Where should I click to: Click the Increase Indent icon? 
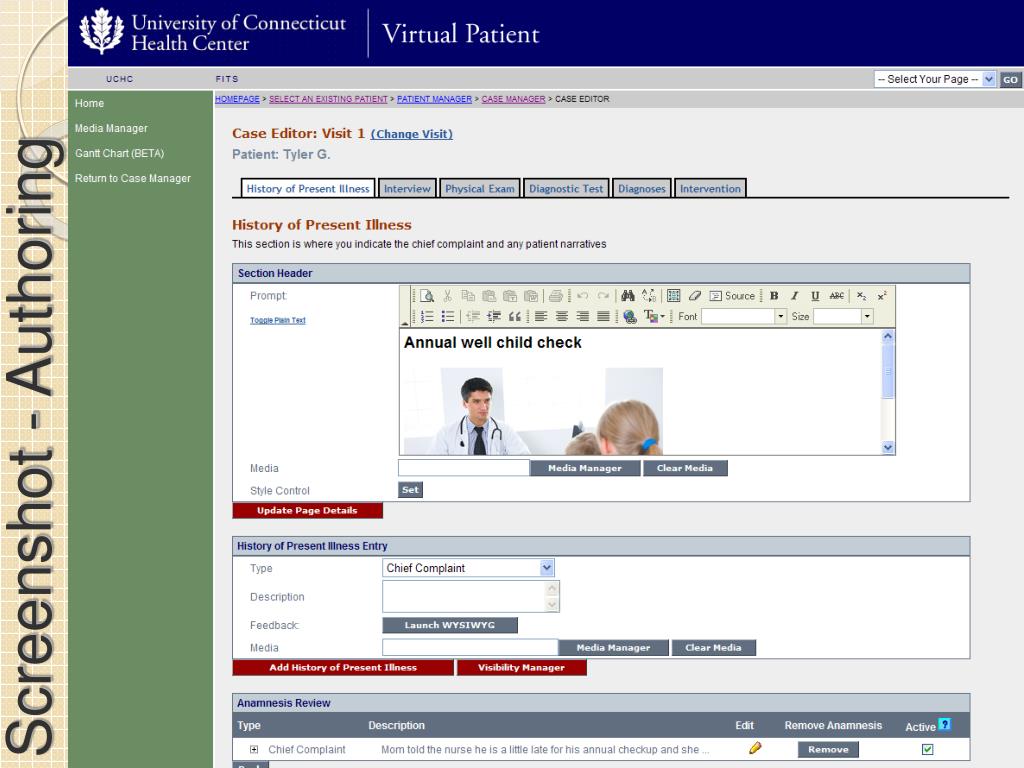coord(494,317)
